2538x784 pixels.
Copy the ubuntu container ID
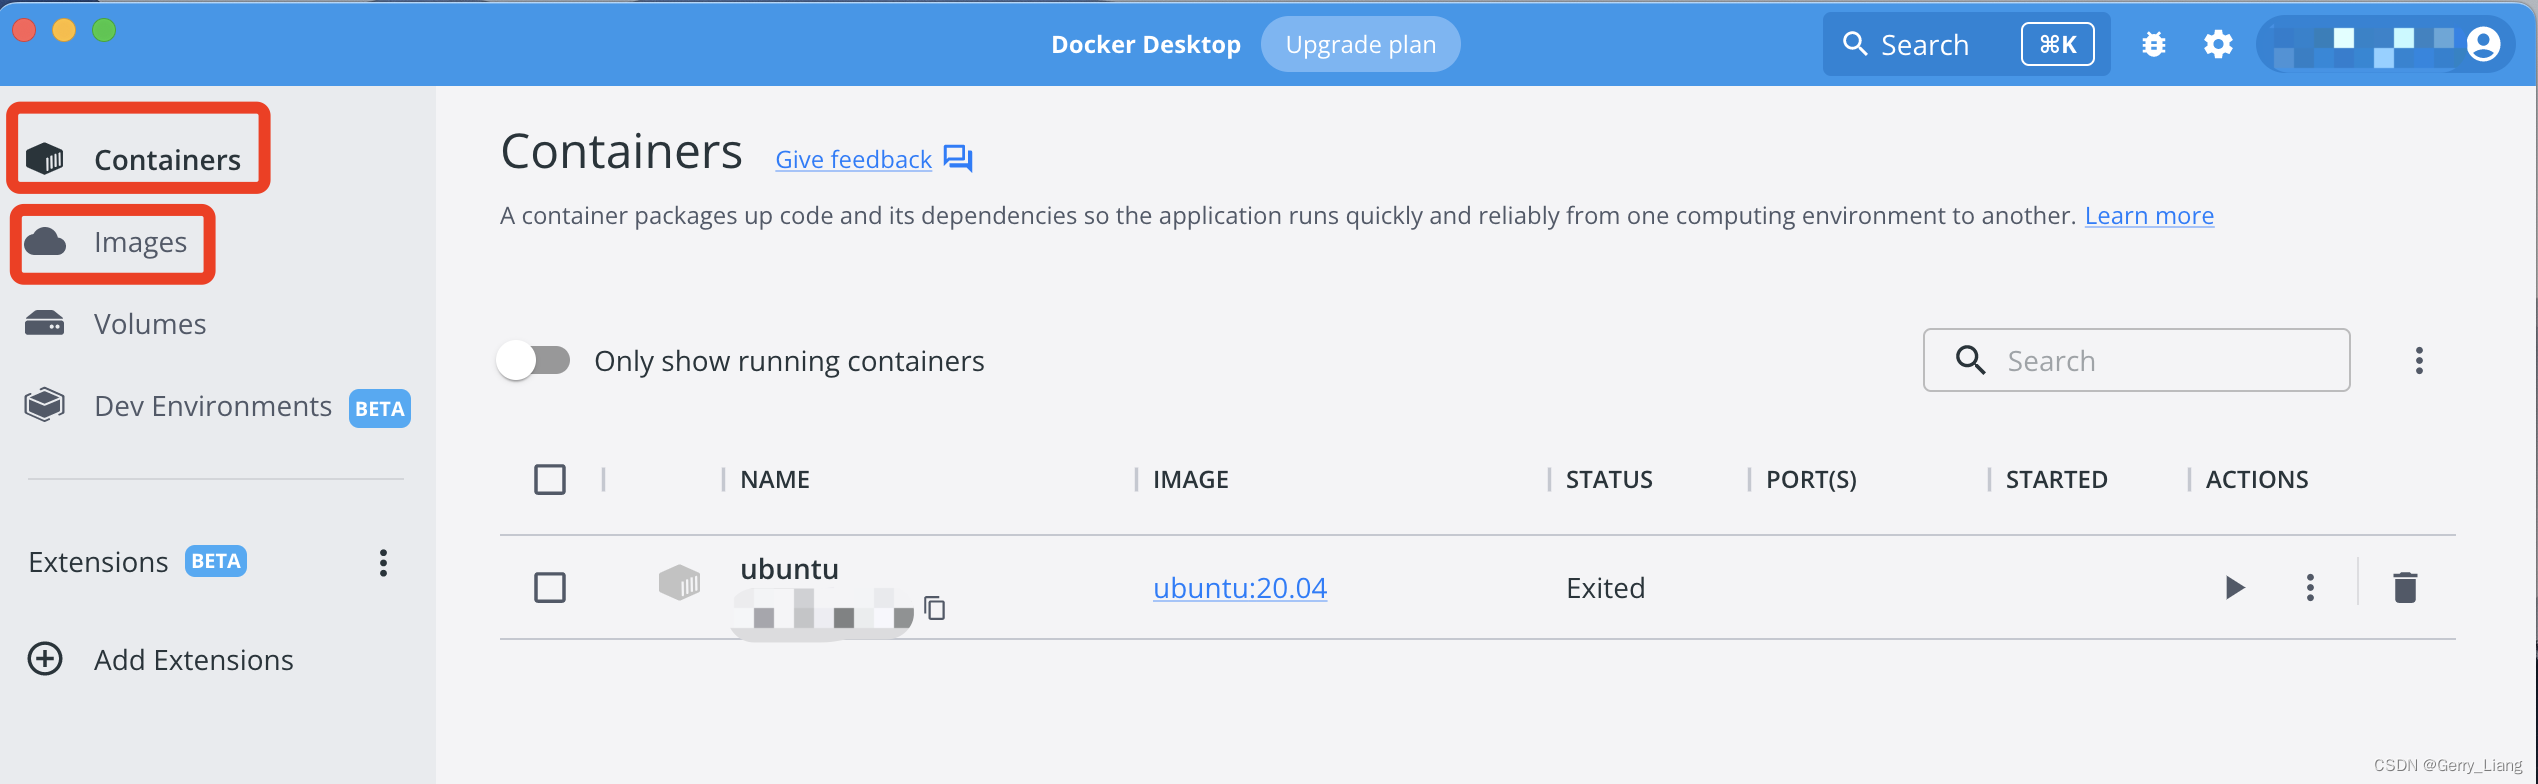pyautogui.click(x=935, y=607)
